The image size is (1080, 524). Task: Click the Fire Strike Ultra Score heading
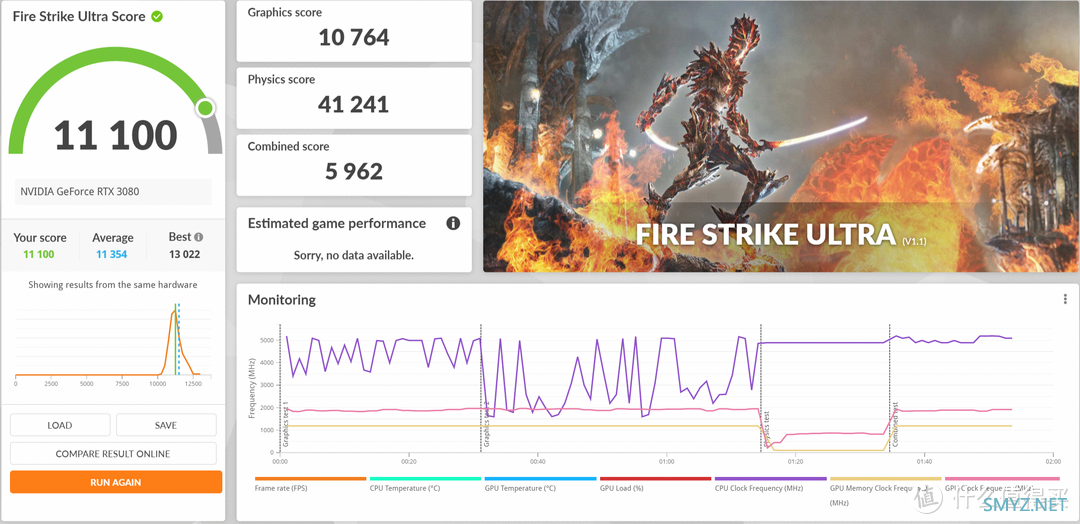pos(79,16)
